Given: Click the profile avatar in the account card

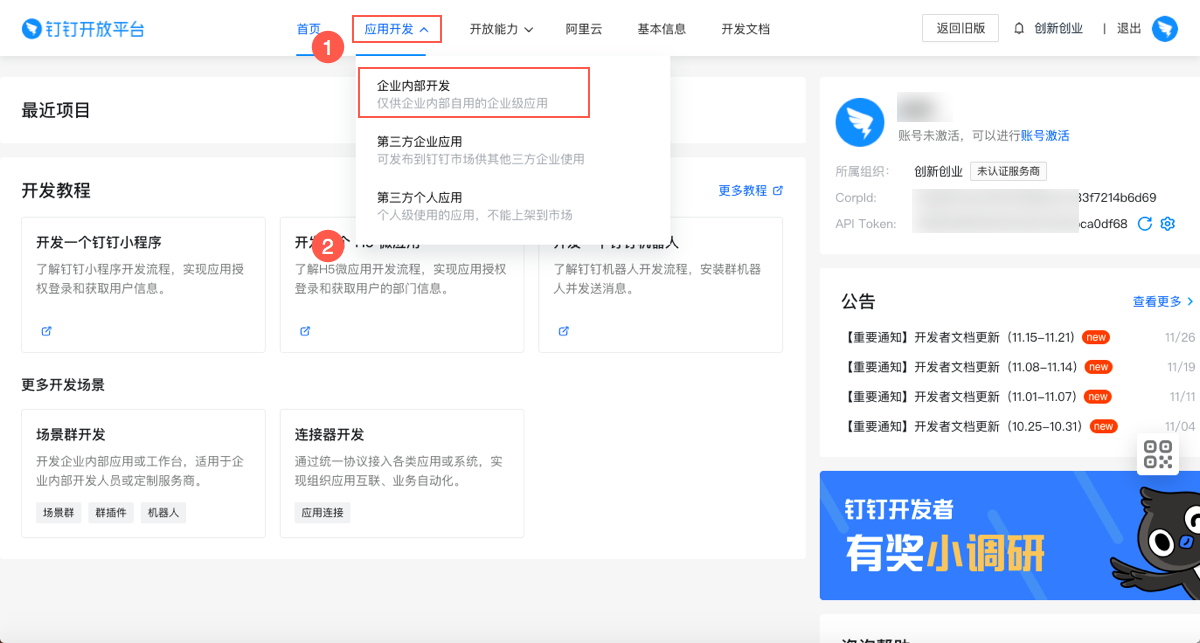Looking at the screenshot, I should point(860,124).
